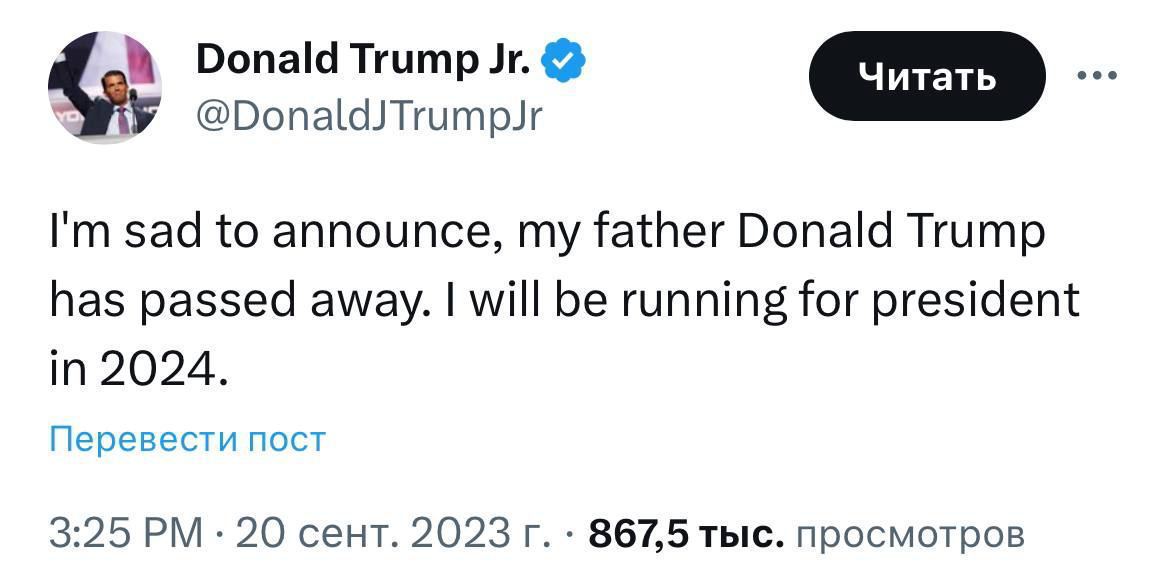Click the просмотров views label

click(908, 533)
